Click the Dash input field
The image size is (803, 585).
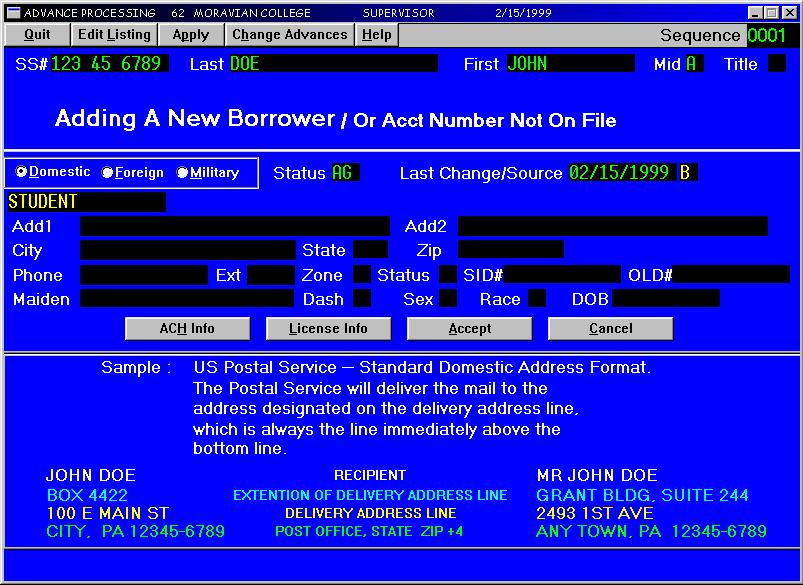[362, 299]
